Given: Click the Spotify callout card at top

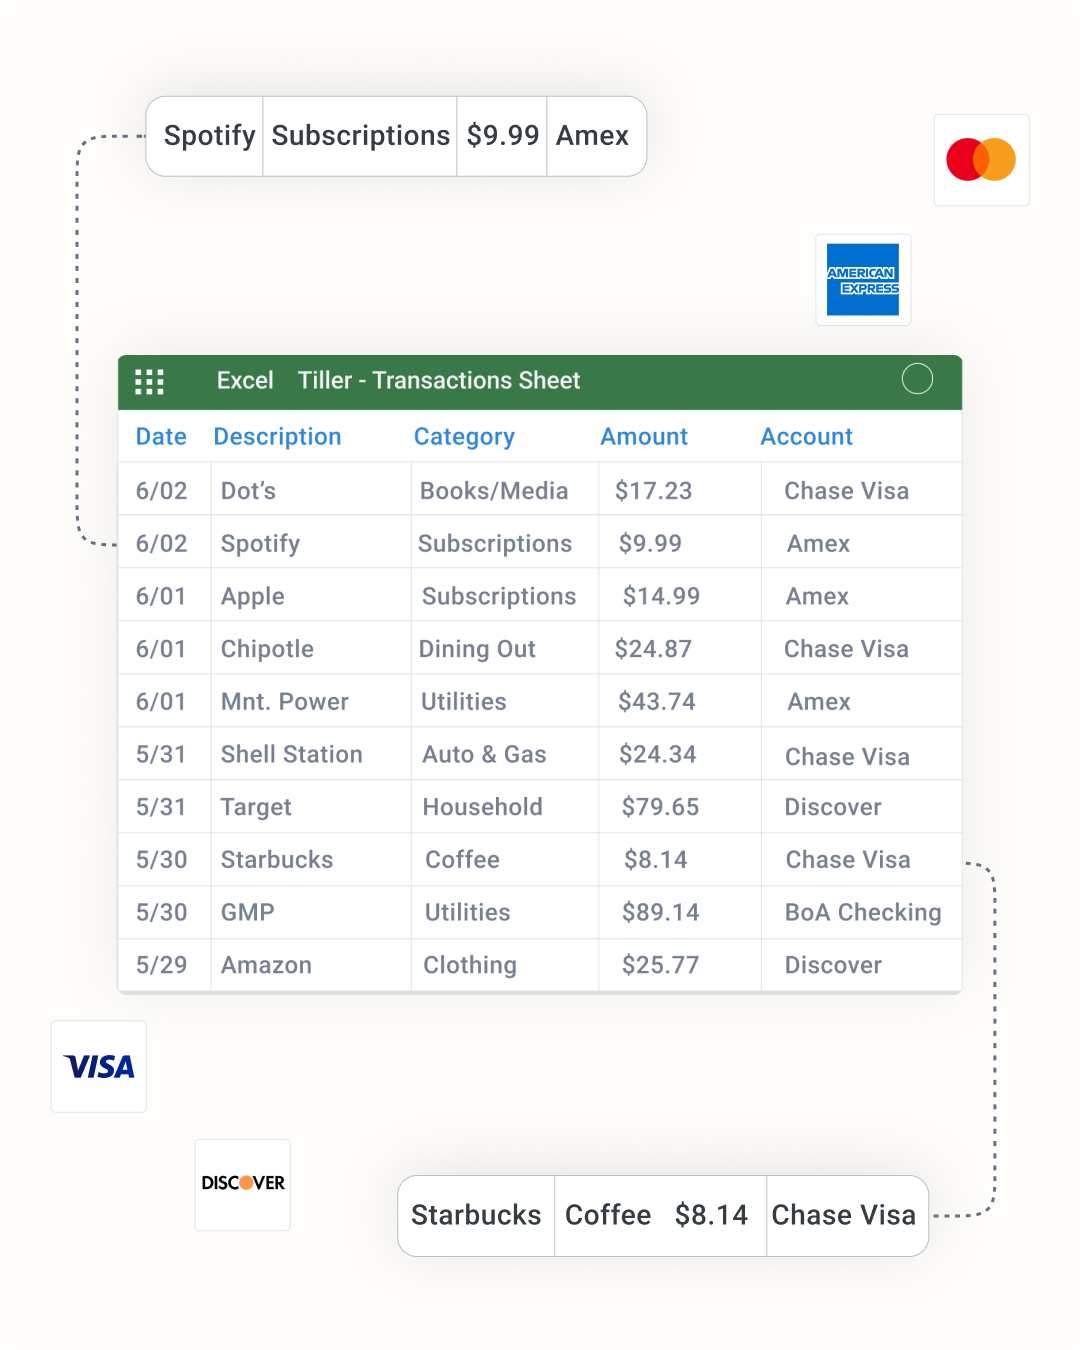Looking at the screenshot, I should (x=396, y=136).
